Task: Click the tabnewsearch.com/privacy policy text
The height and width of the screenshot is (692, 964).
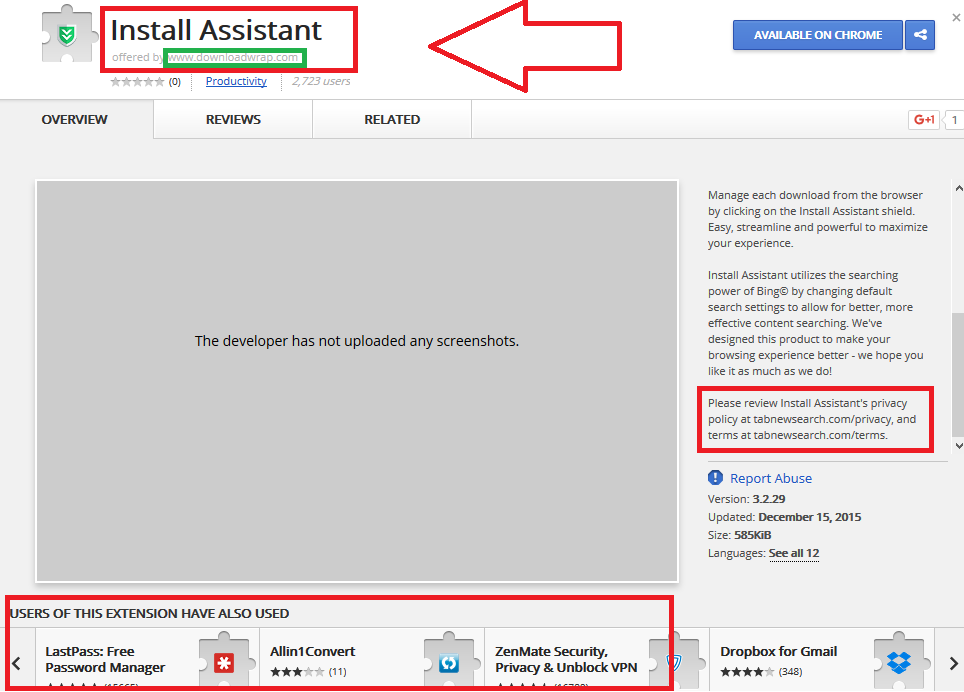Action: pos(823,419)
